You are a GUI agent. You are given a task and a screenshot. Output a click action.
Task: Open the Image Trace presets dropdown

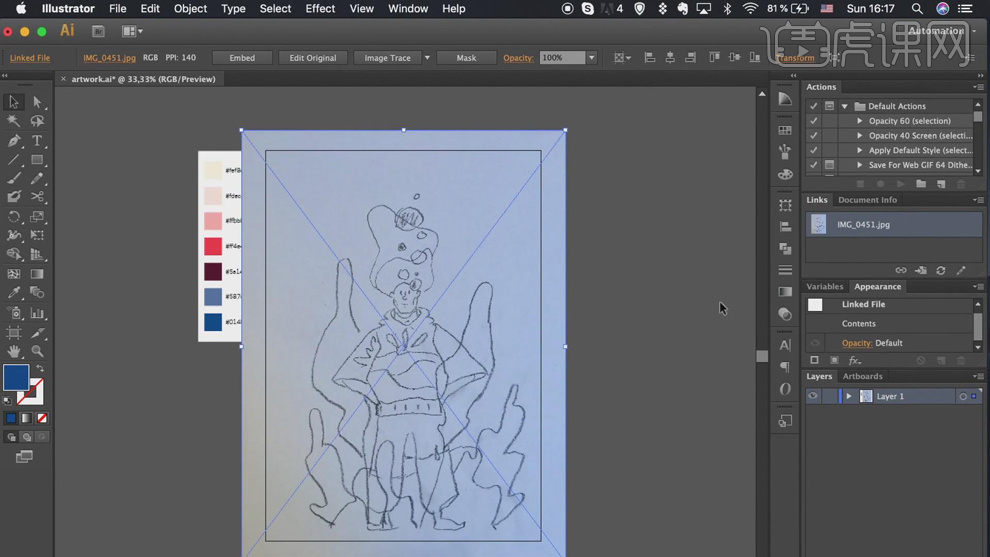pos(427,58)
